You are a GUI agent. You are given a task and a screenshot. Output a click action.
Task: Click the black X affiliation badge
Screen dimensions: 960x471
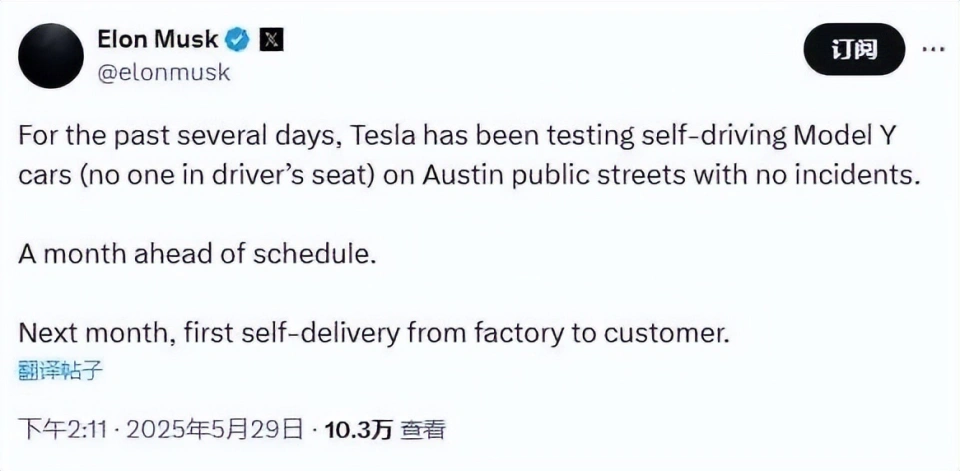271,40
